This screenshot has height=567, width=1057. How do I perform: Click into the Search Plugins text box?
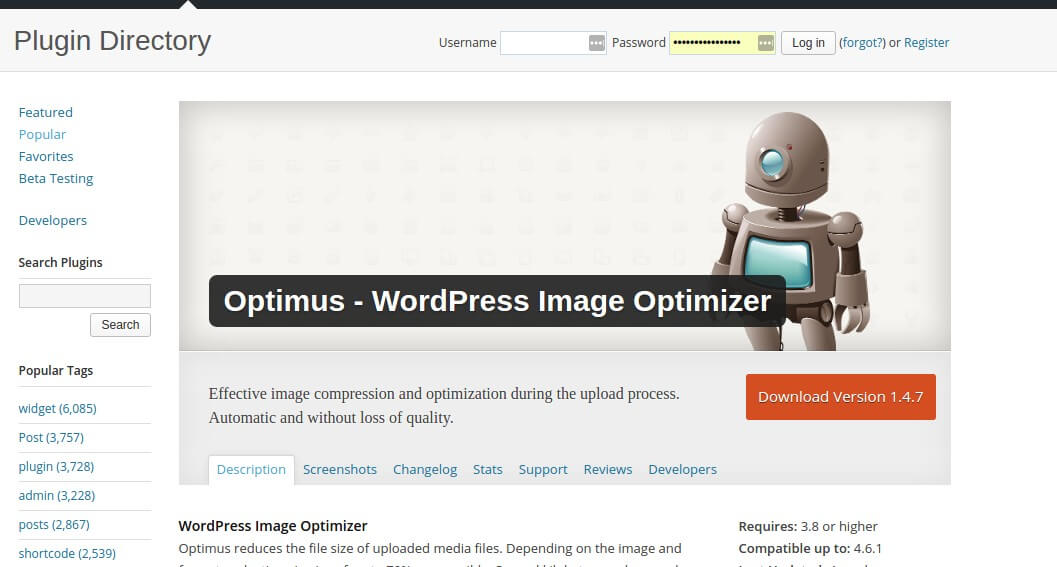click(85, 296)
